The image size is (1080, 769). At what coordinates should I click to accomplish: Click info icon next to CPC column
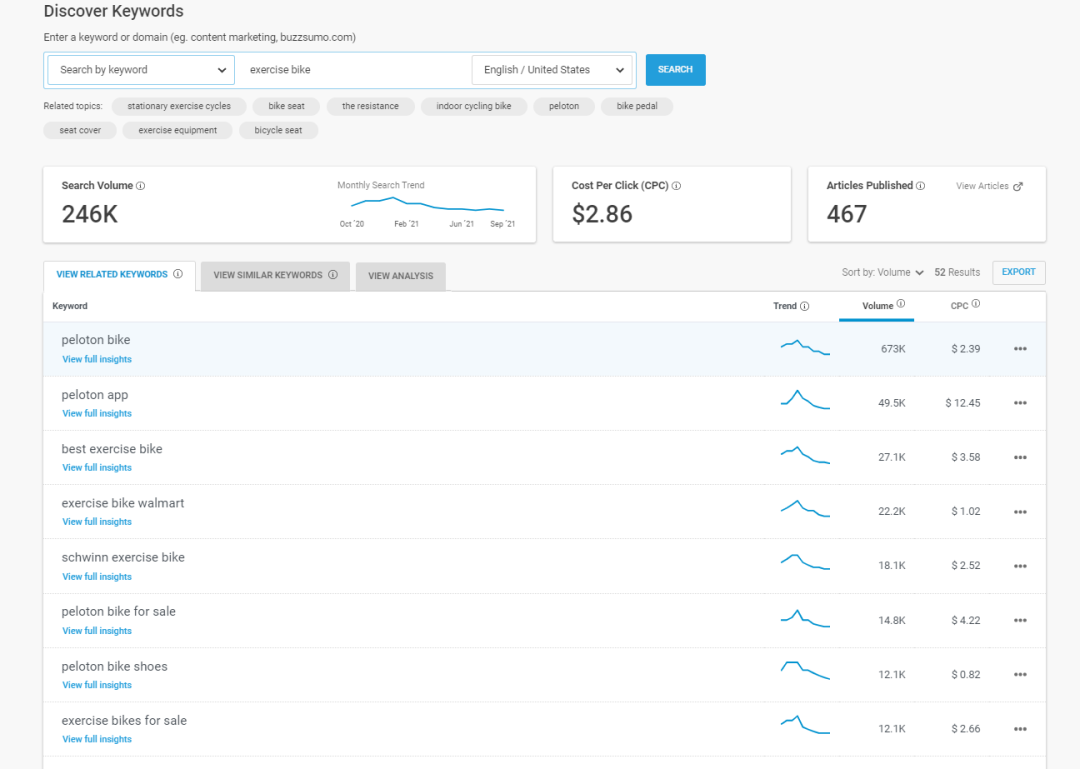(x=976, y=305)
